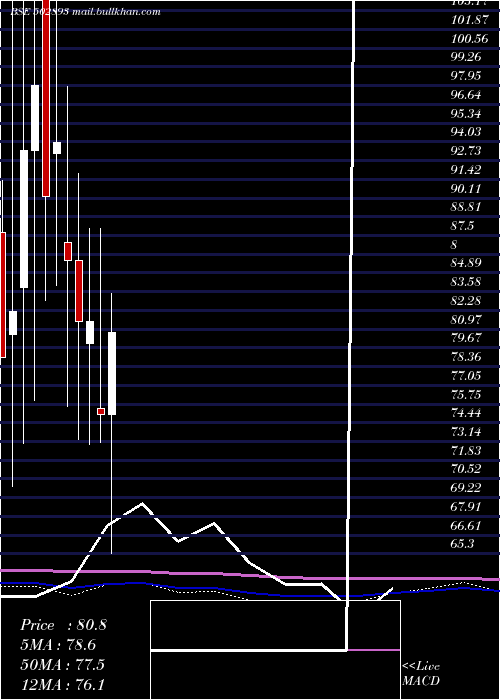Click the 87.5 price axis label
The height and width of the screenshot is (700, 500).
pyautogui.click(x=463, y=226)
